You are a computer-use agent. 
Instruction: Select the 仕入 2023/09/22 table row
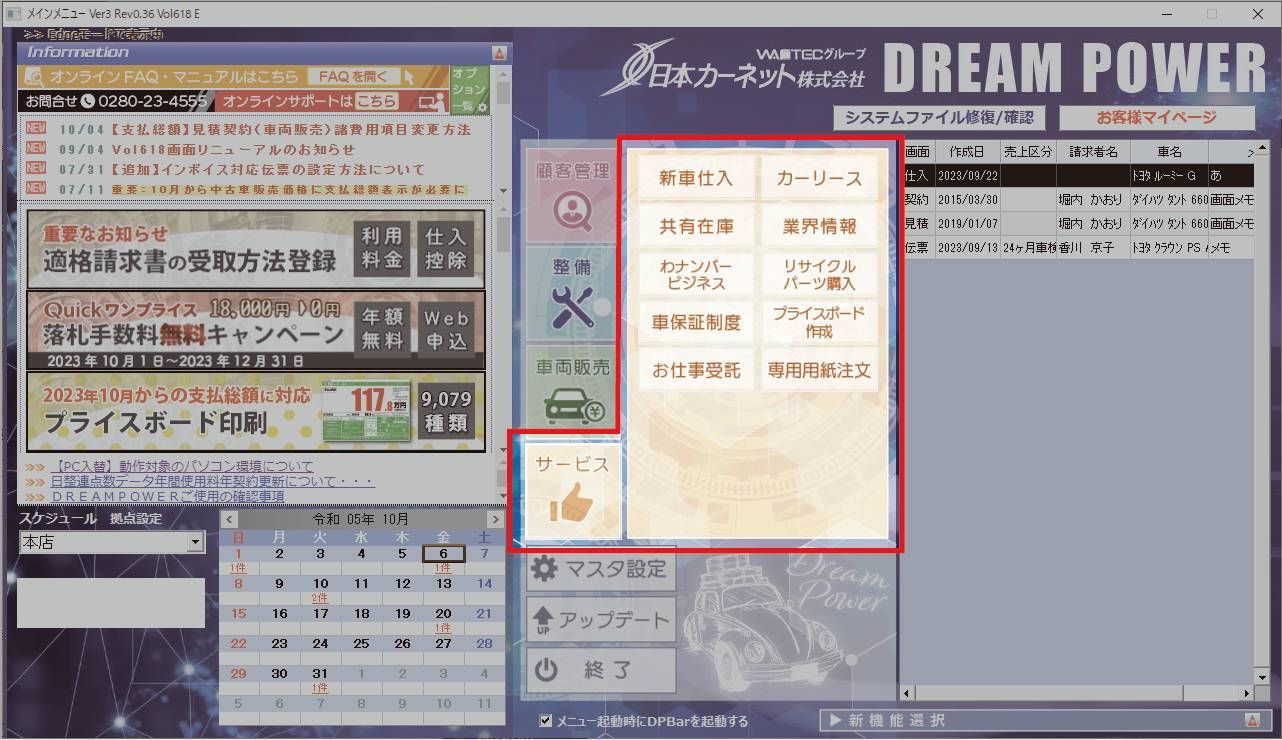[x=1078, y=175]
